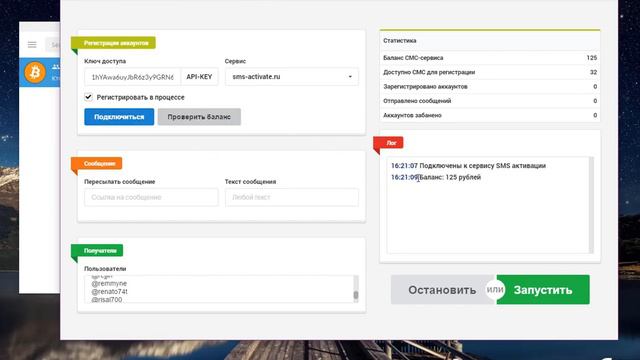640x360 pixels.
Task: Click the red Лог section label
Action: point(389,143)
